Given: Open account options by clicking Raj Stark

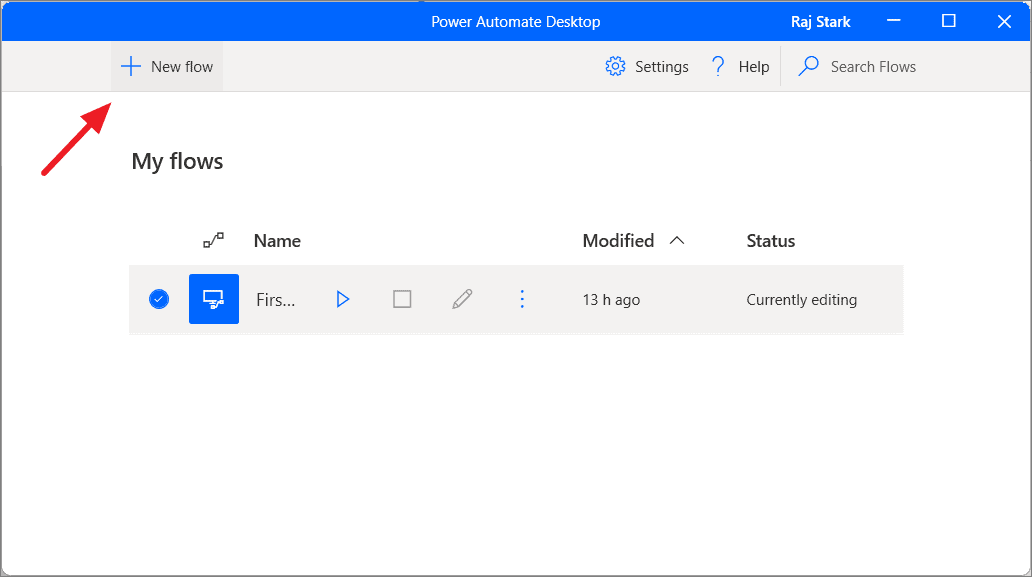Looking at the screenshot, I should [x=820, y=21].
